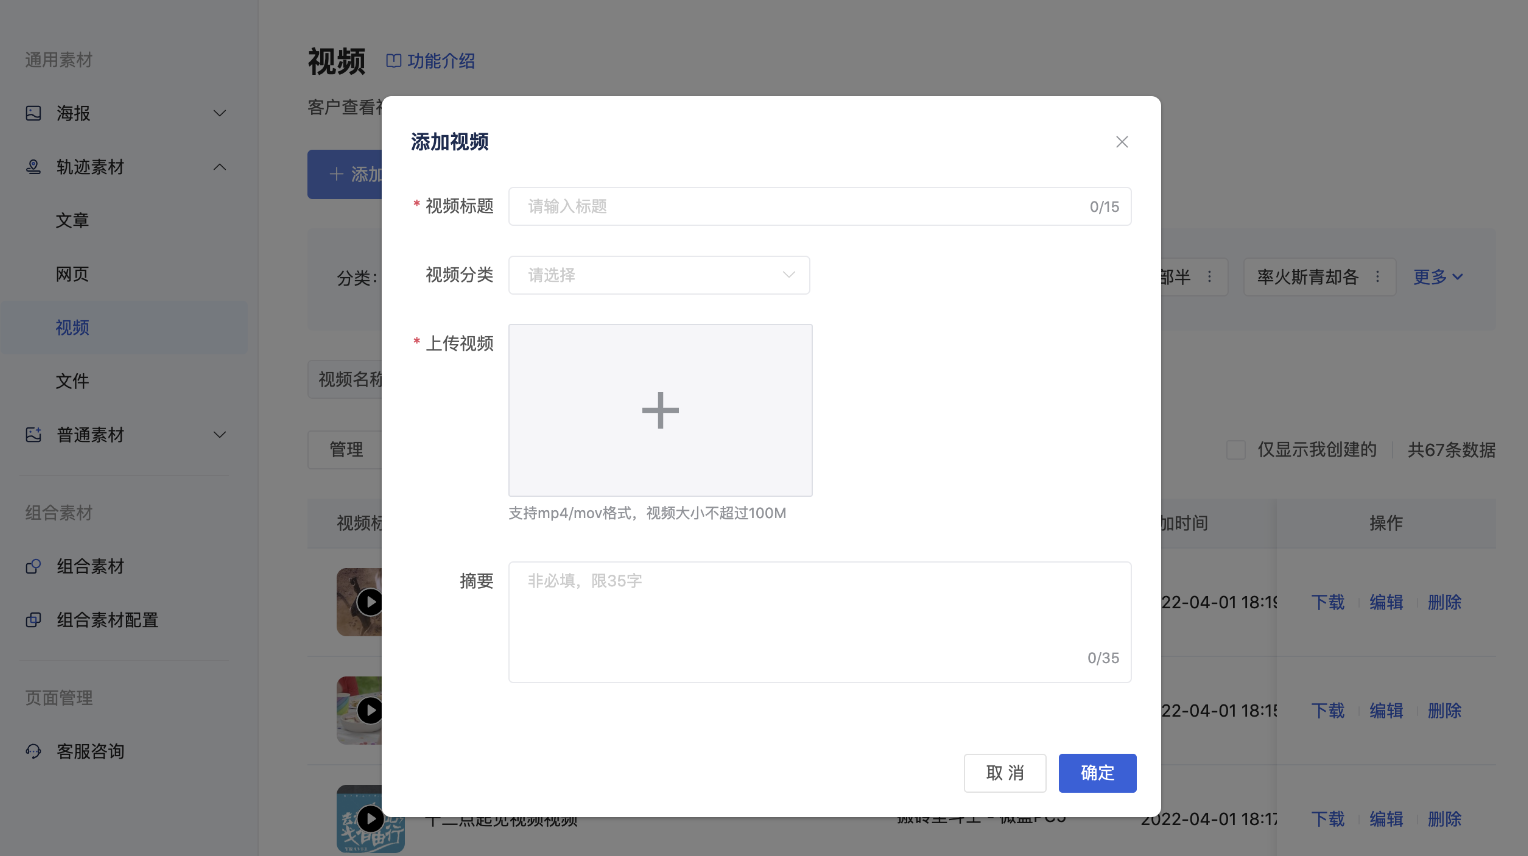Select 视频 in the sidebar

[x=72, y=327]
